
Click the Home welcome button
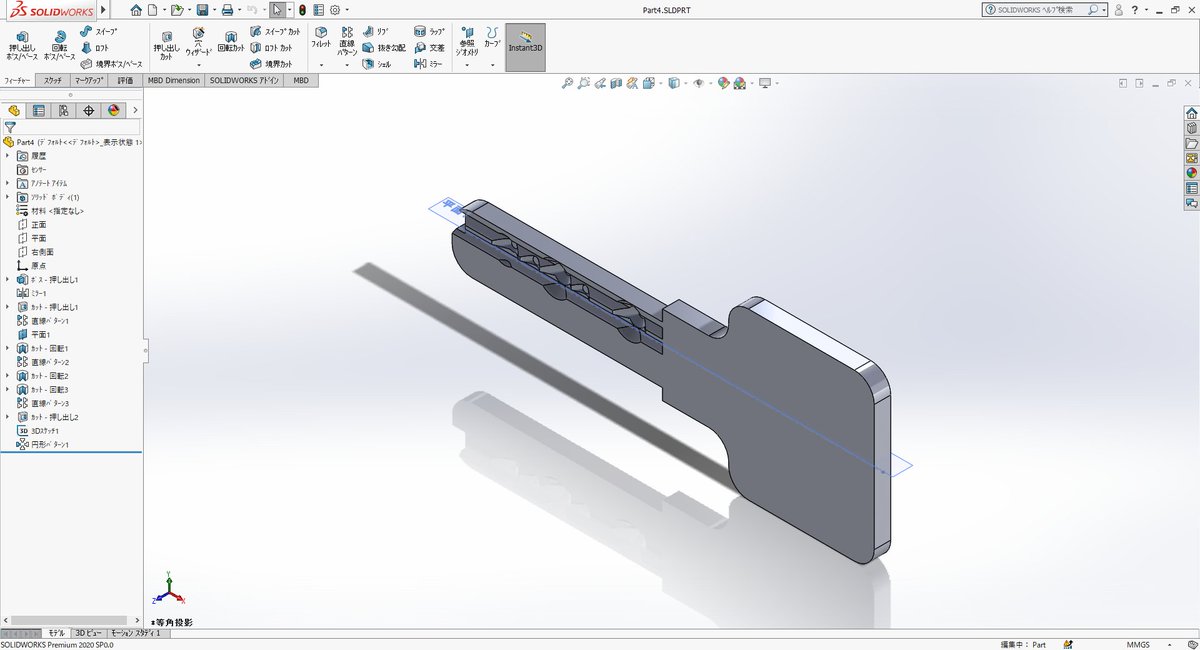point(136,10)
